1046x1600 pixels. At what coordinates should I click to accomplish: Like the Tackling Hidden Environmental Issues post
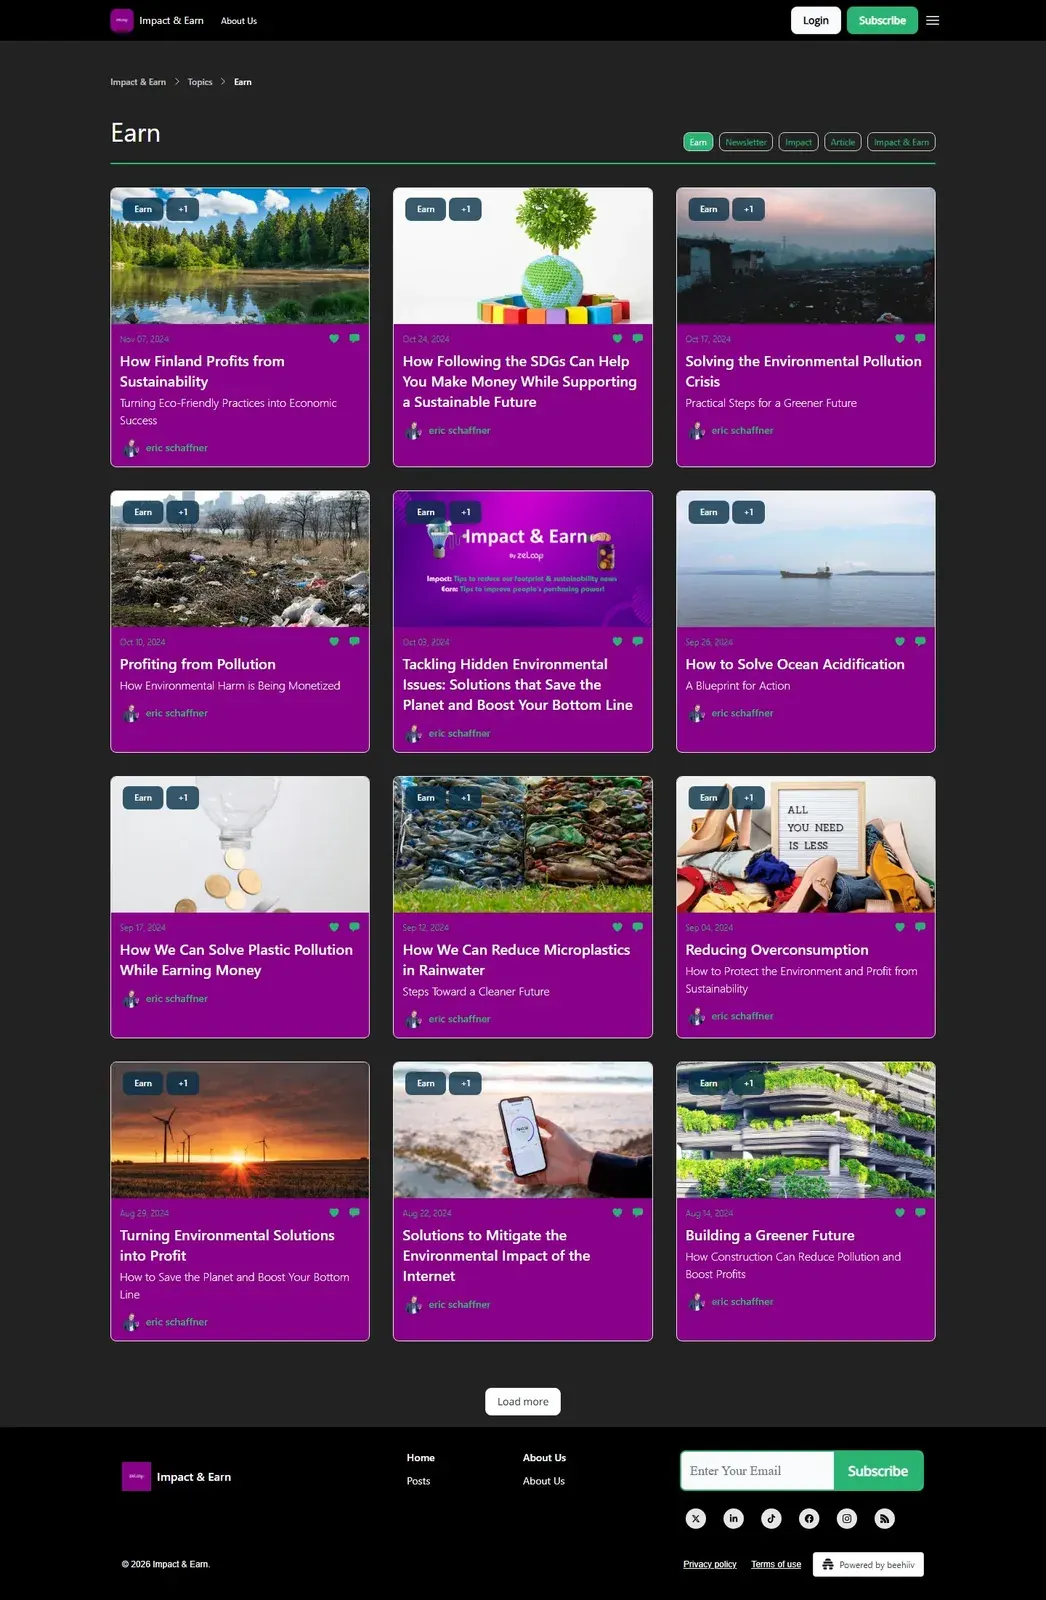(x=617, y=642)
